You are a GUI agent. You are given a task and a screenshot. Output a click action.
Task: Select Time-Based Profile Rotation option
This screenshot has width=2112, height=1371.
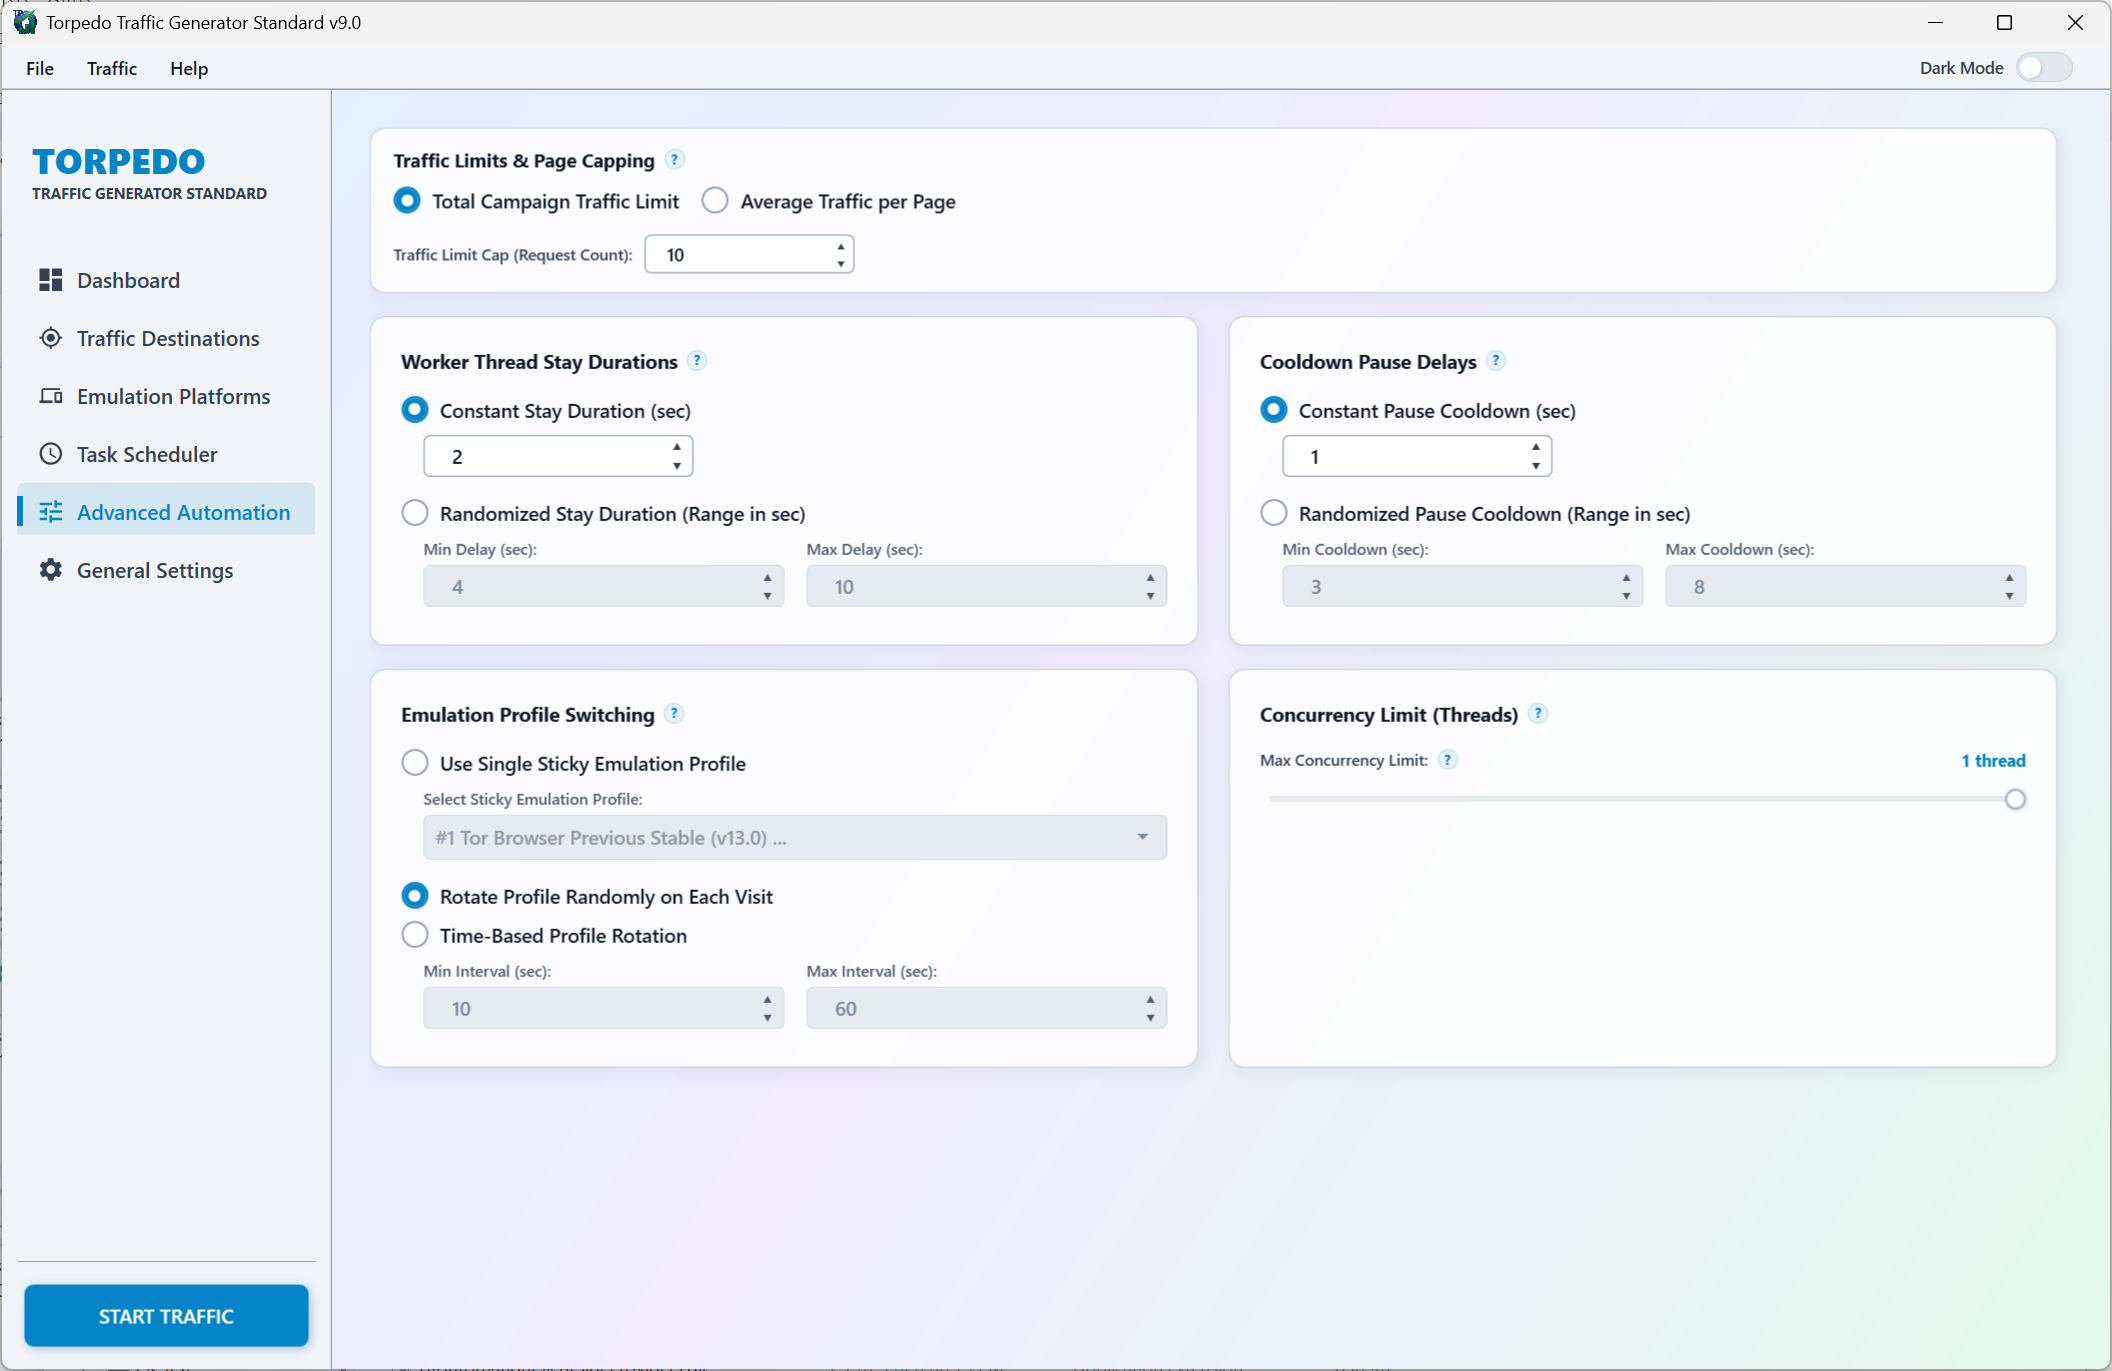click(x=415, y=935)
